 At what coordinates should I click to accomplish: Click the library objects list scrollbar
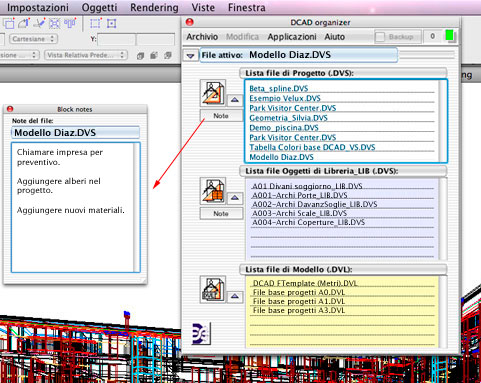443,219
